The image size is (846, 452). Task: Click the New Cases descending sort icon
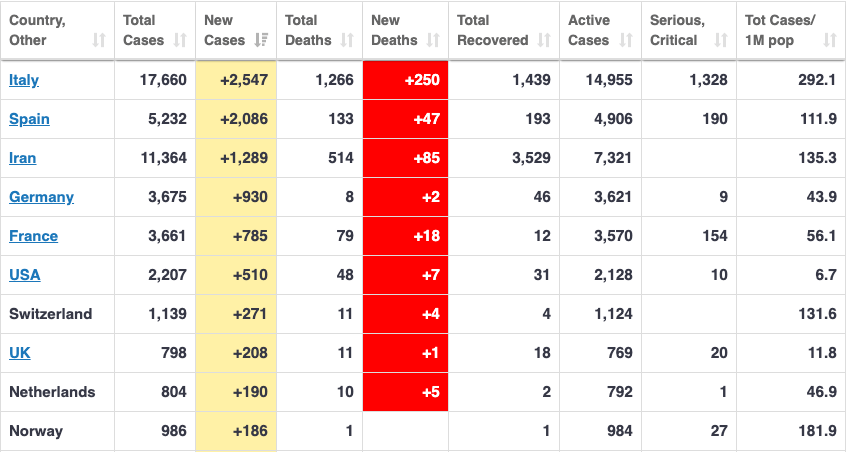(261, 40)
